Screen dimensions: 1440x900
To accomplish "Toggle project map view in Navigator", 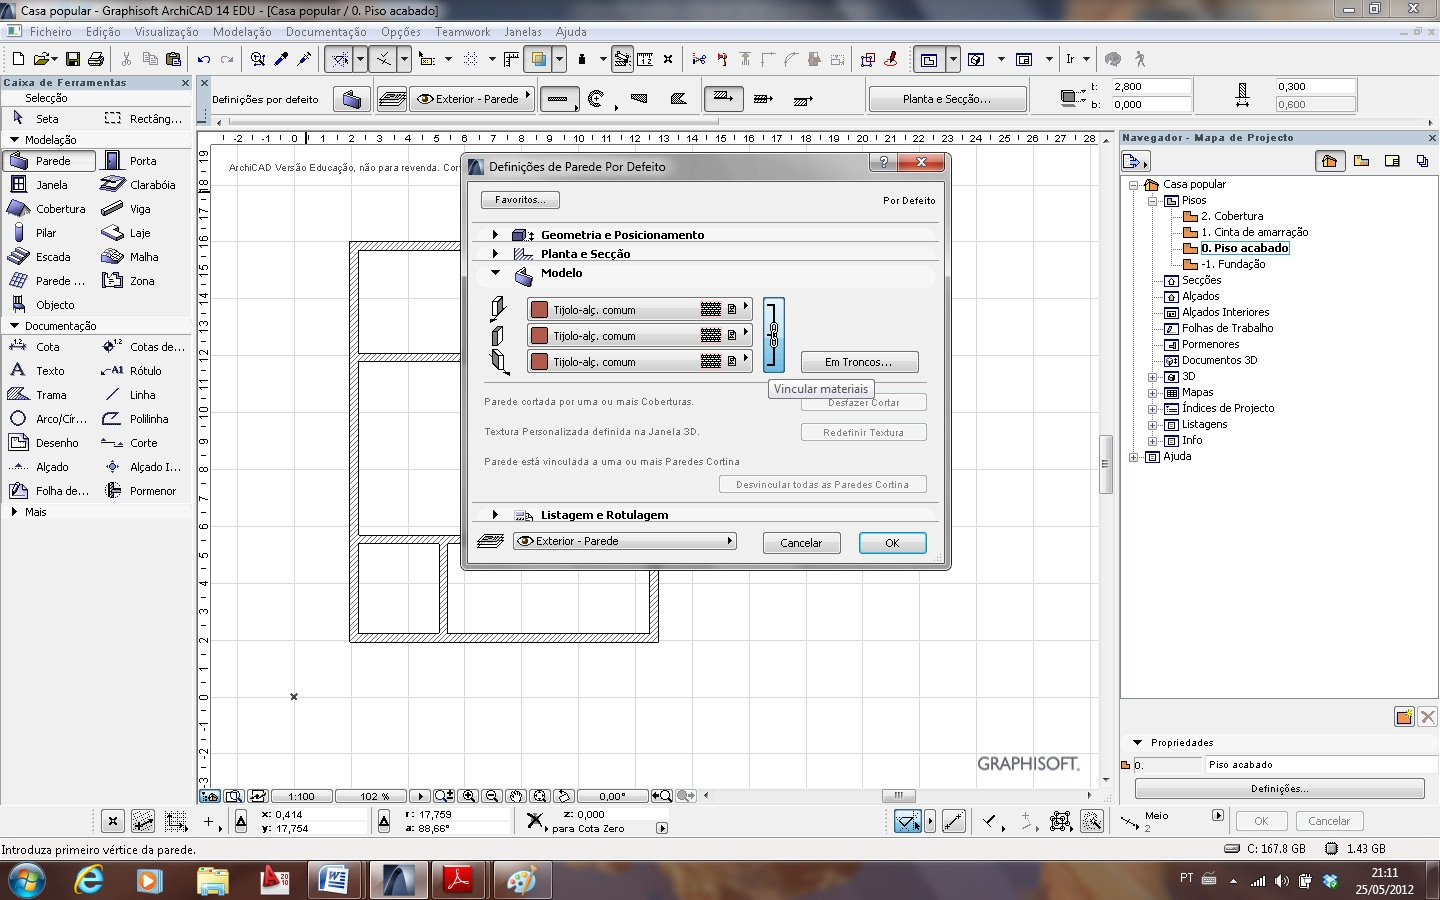I will click(1329, 161).
